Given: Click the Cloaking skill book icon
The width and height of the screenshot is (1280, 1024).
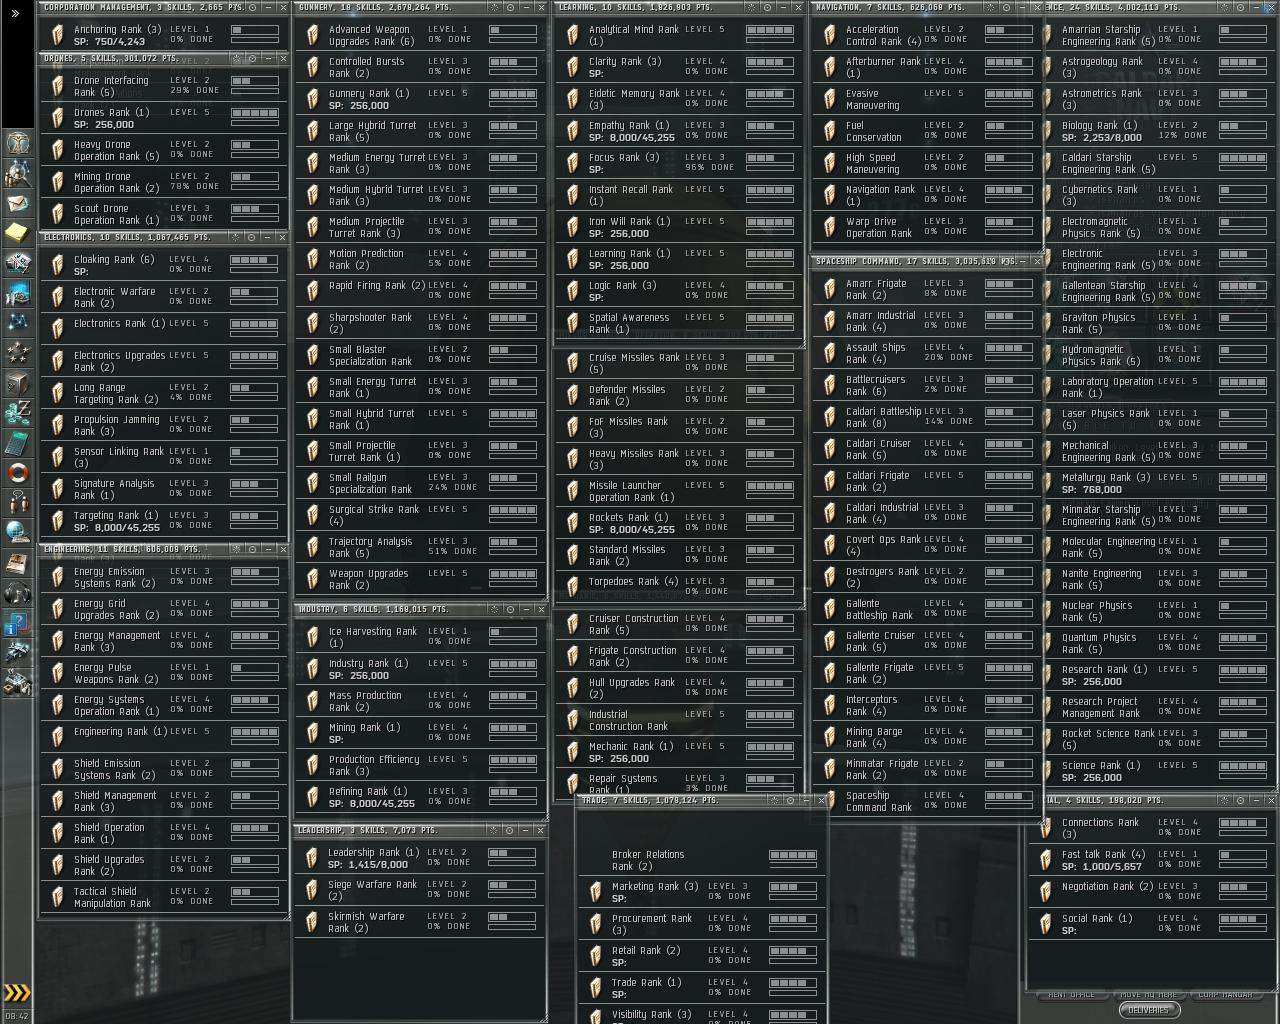Looking at the screenshot, I should pos(58,266).
